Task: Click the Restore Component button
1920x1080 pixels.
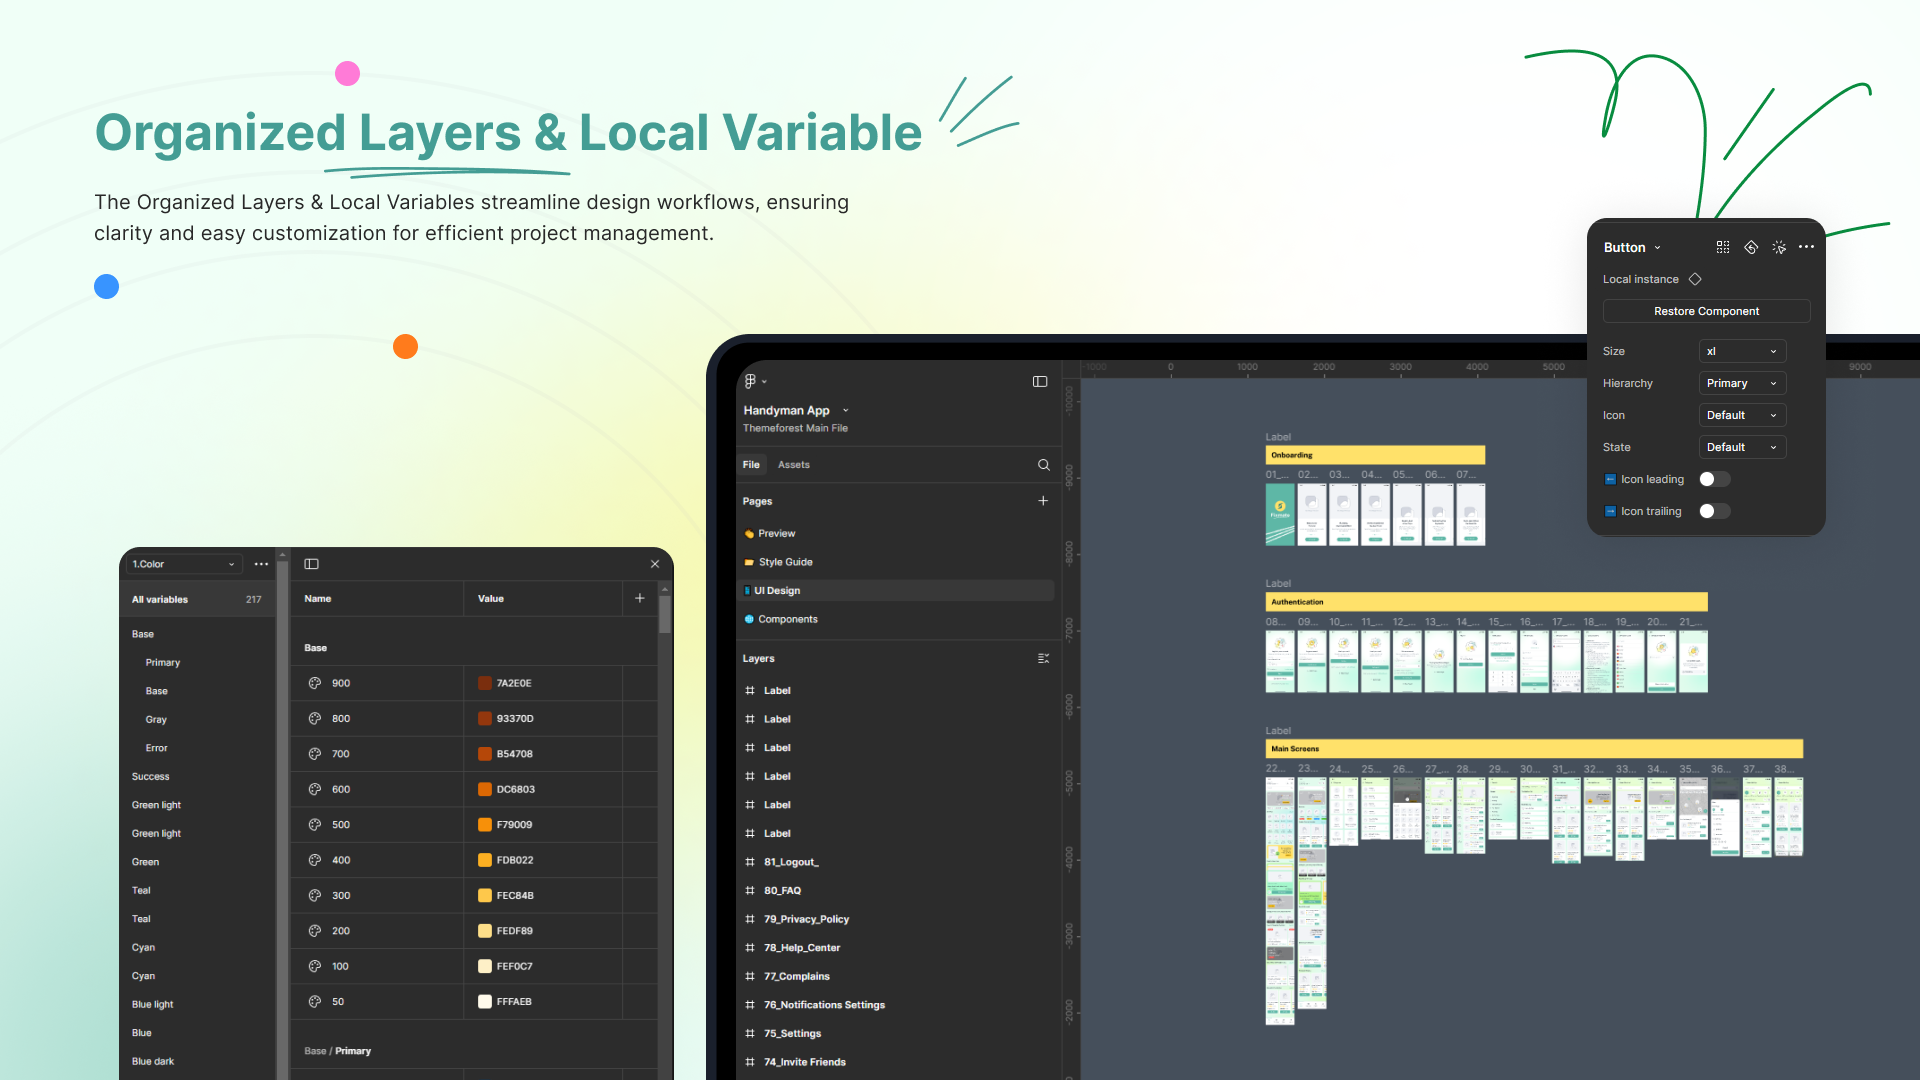Action: tap(1706, 311)
